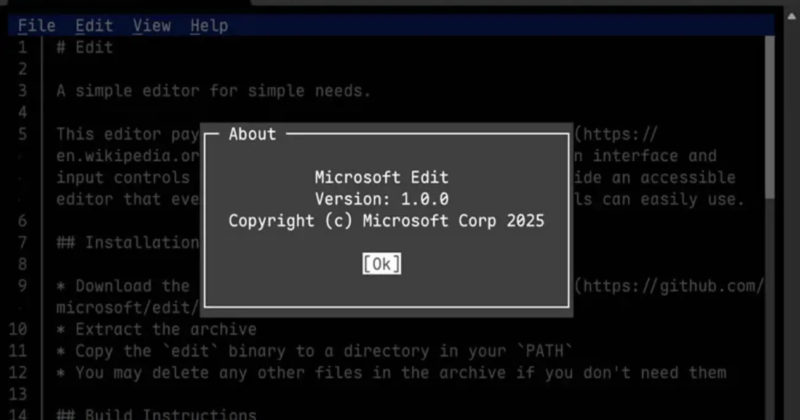
Task: Select line number 1 in the gutter
Action: pyautogui.click(x=22, y=47)
